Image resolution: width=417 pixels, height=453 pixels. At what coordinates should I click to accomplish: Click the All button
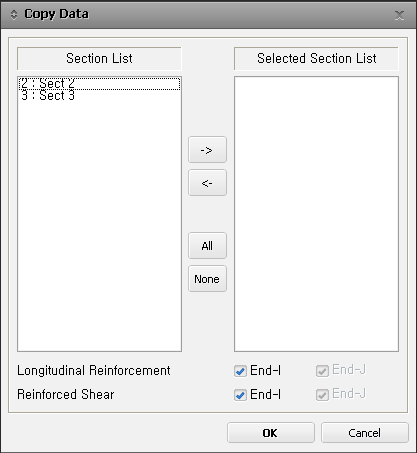(x=207, y=246)
